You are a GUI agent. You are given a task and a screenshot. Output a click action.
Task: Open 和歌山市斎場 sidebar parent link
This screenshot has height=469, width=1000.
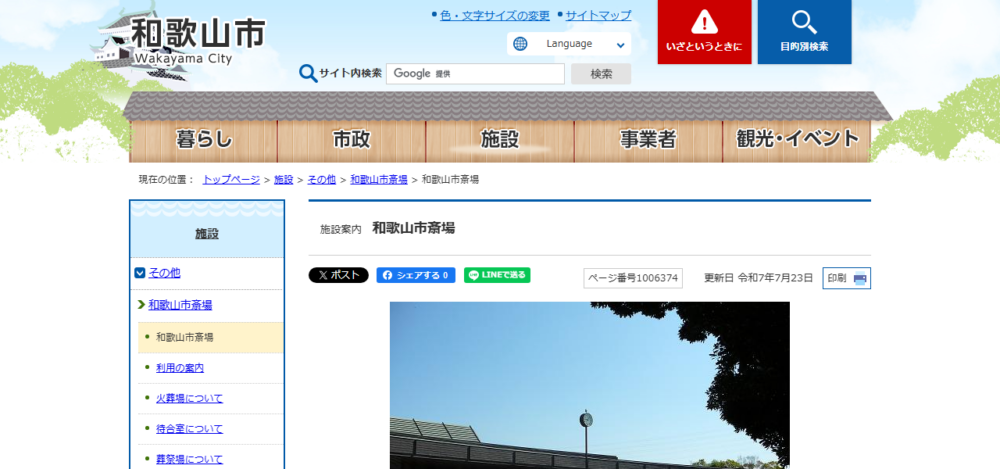tap(180, 305)
